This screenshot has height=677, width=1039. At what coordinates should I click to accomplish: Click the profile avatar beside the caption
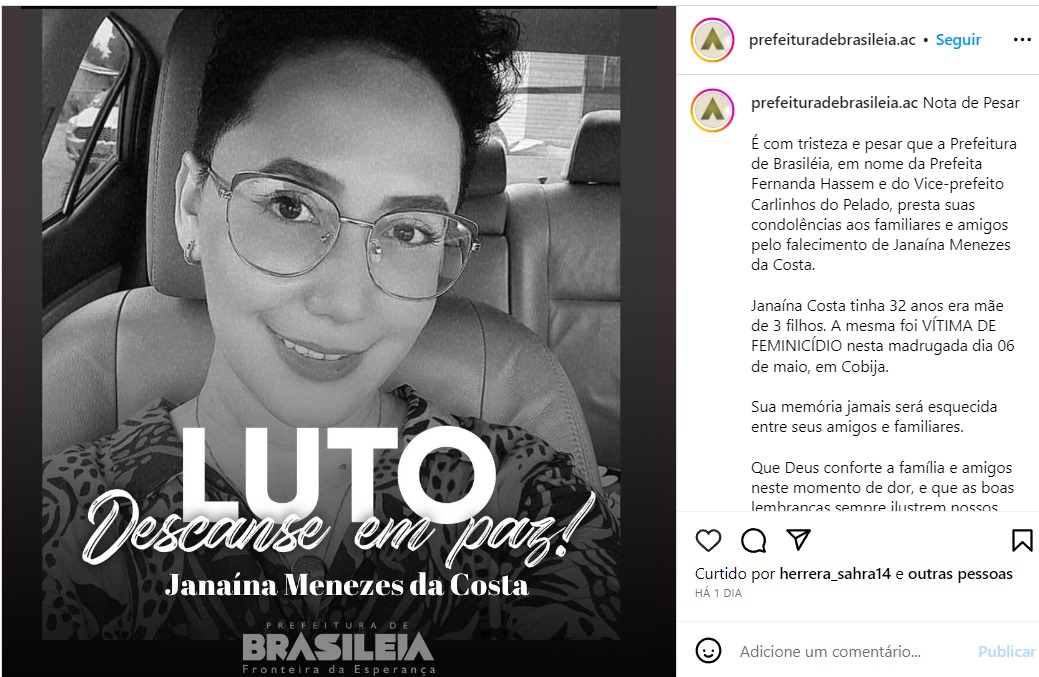tap(712, 110)
